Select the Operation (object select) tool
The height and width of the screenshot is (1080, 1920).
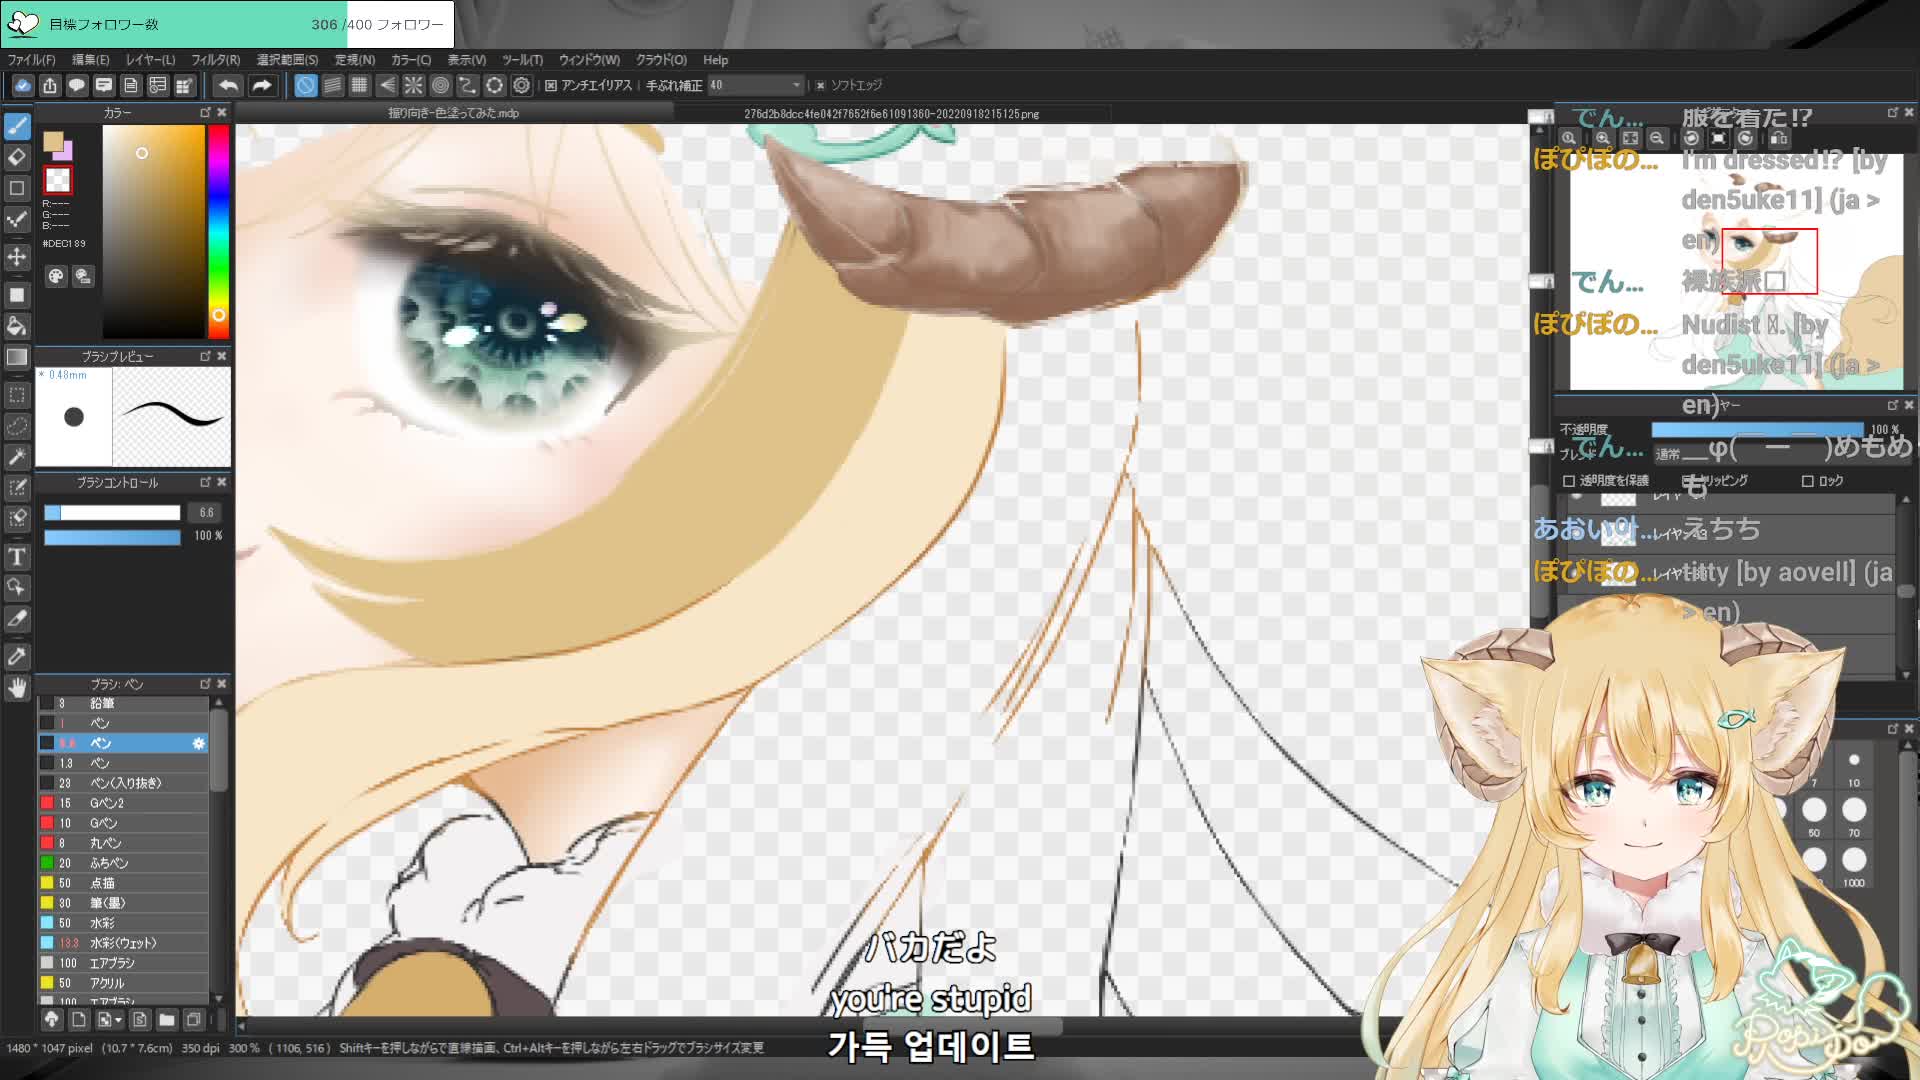tap(17, 588)
